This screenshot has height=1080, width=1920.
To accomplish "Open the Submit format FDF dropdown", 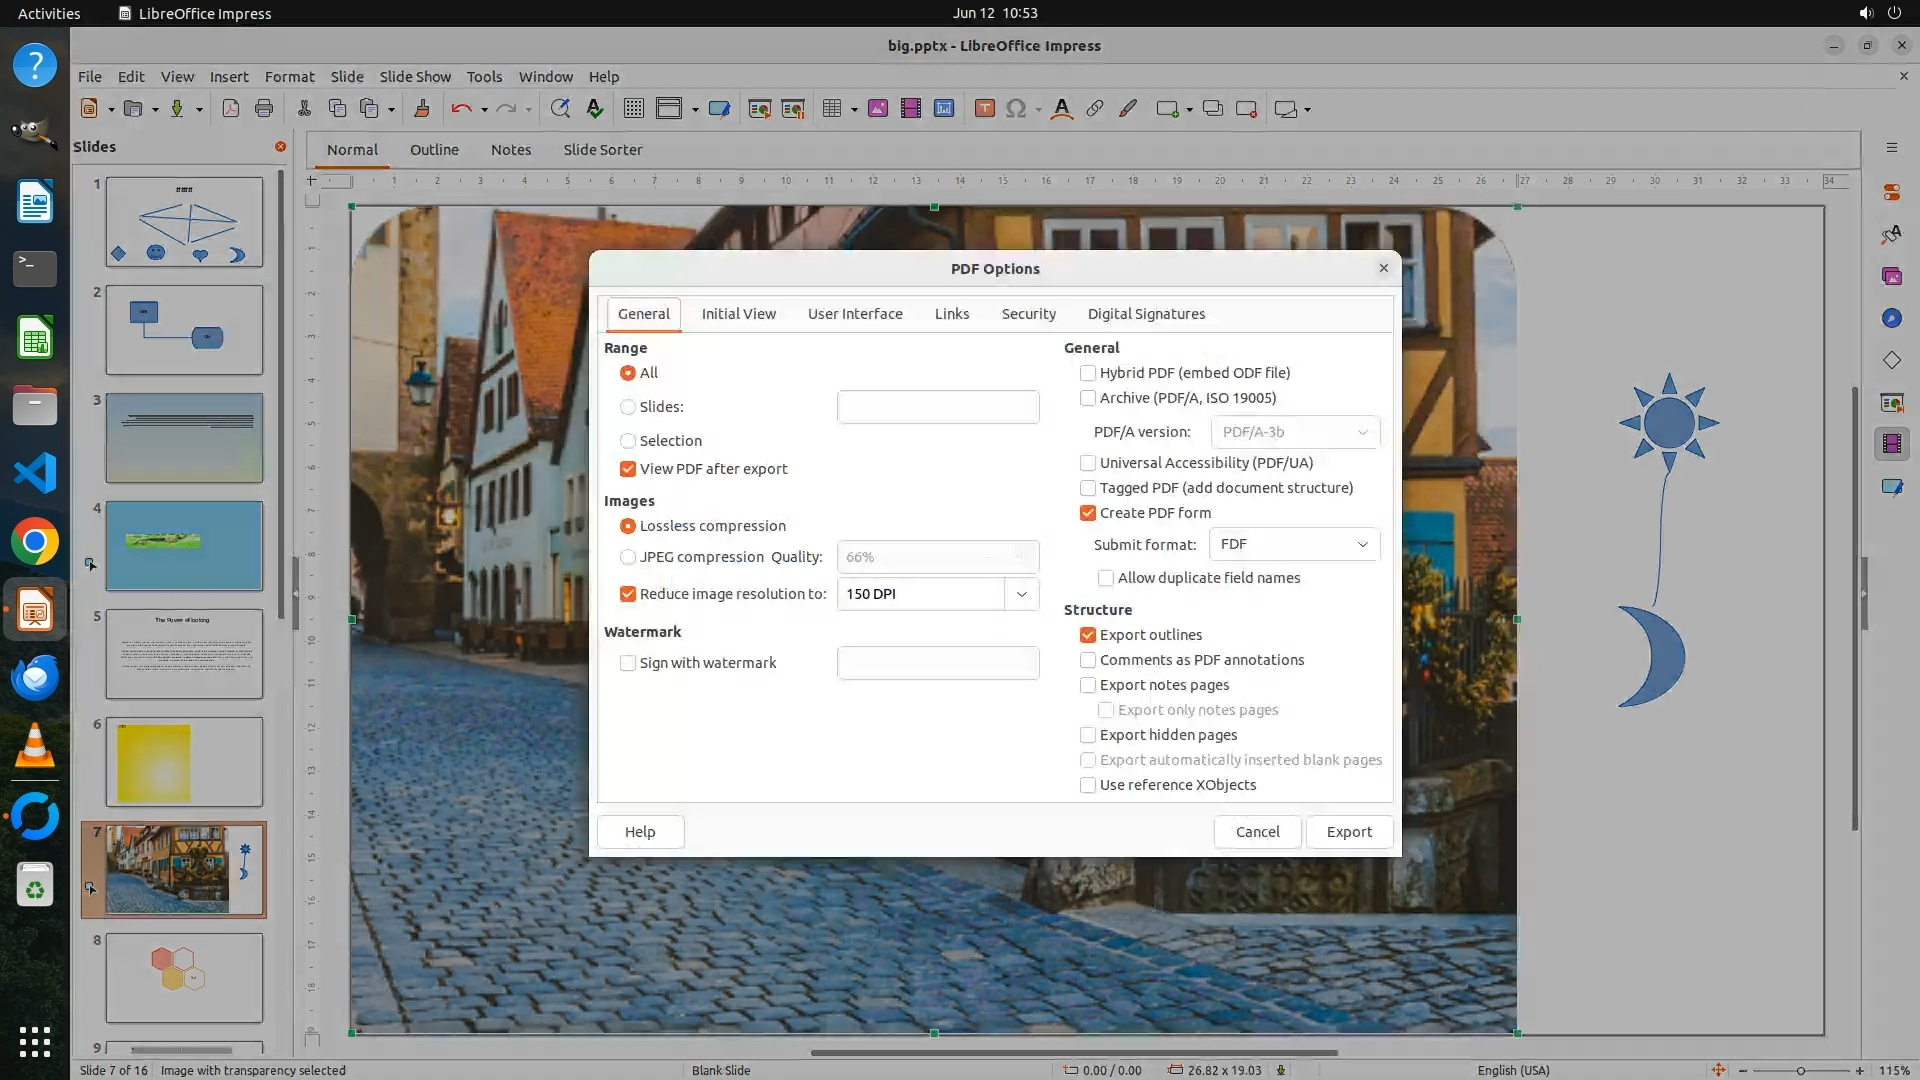I will coord(1294,544).
